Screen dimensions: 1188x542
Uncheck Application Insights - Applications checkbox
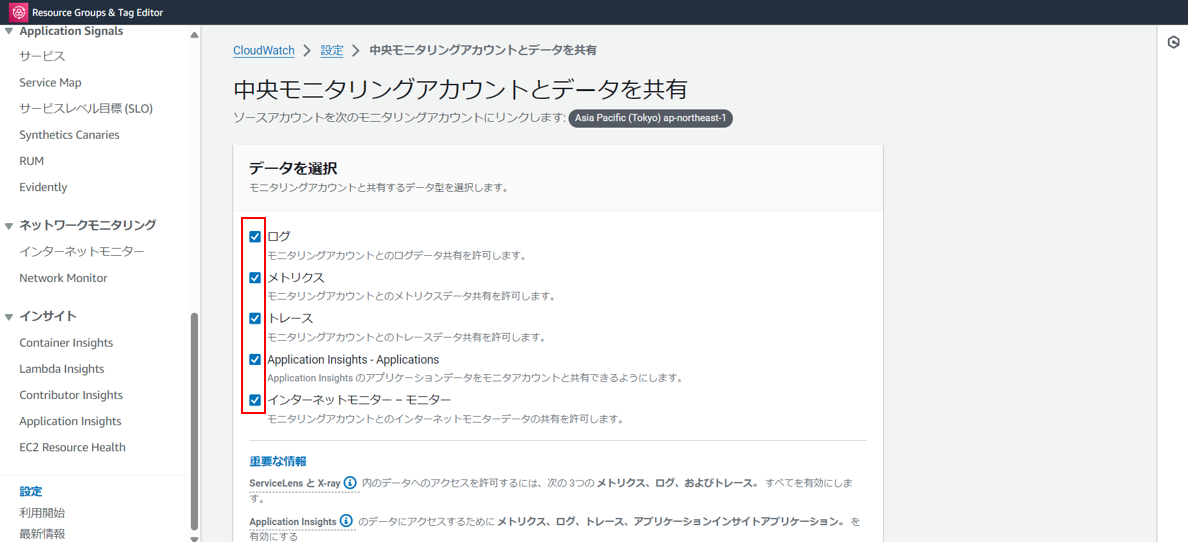pos(255,359)
